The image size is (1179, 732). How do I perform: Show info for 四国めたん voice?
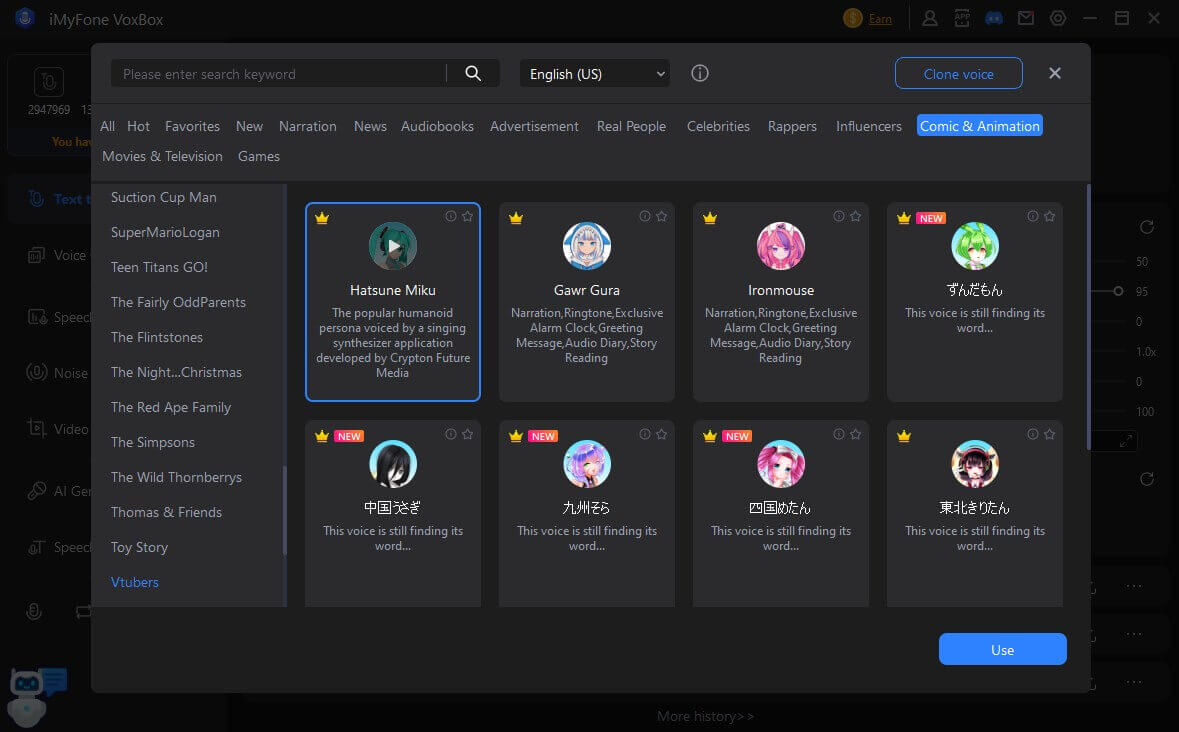[839, 434]
